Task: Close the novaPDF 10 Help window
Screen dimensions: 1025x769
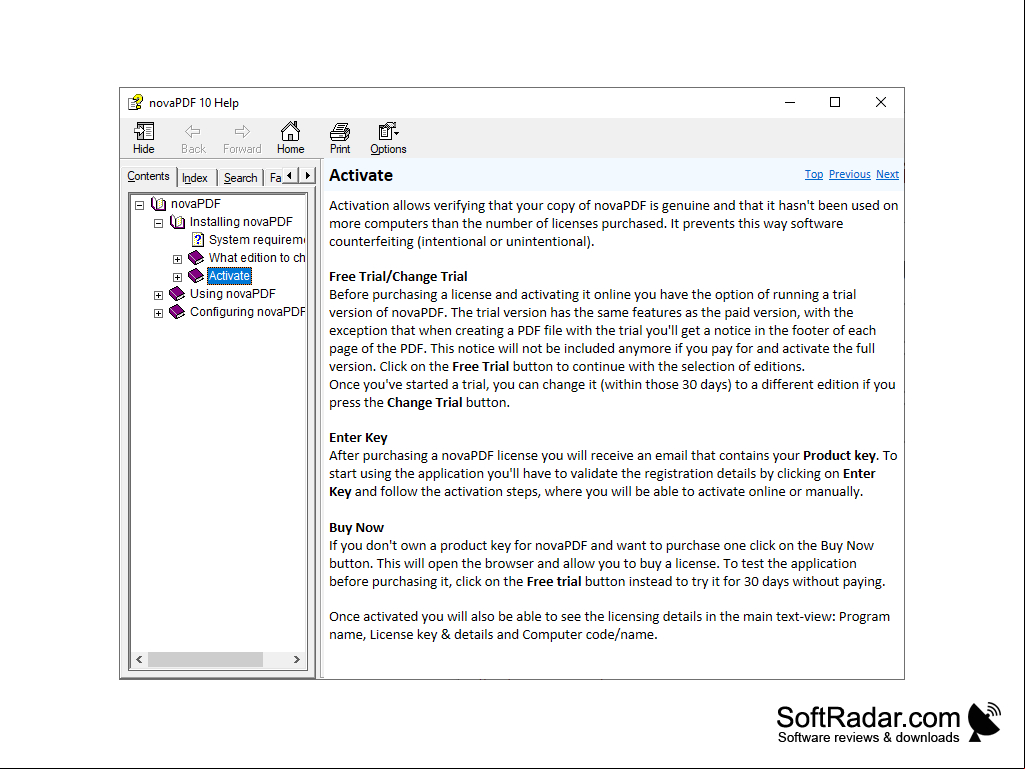Action: coord(881,103)
